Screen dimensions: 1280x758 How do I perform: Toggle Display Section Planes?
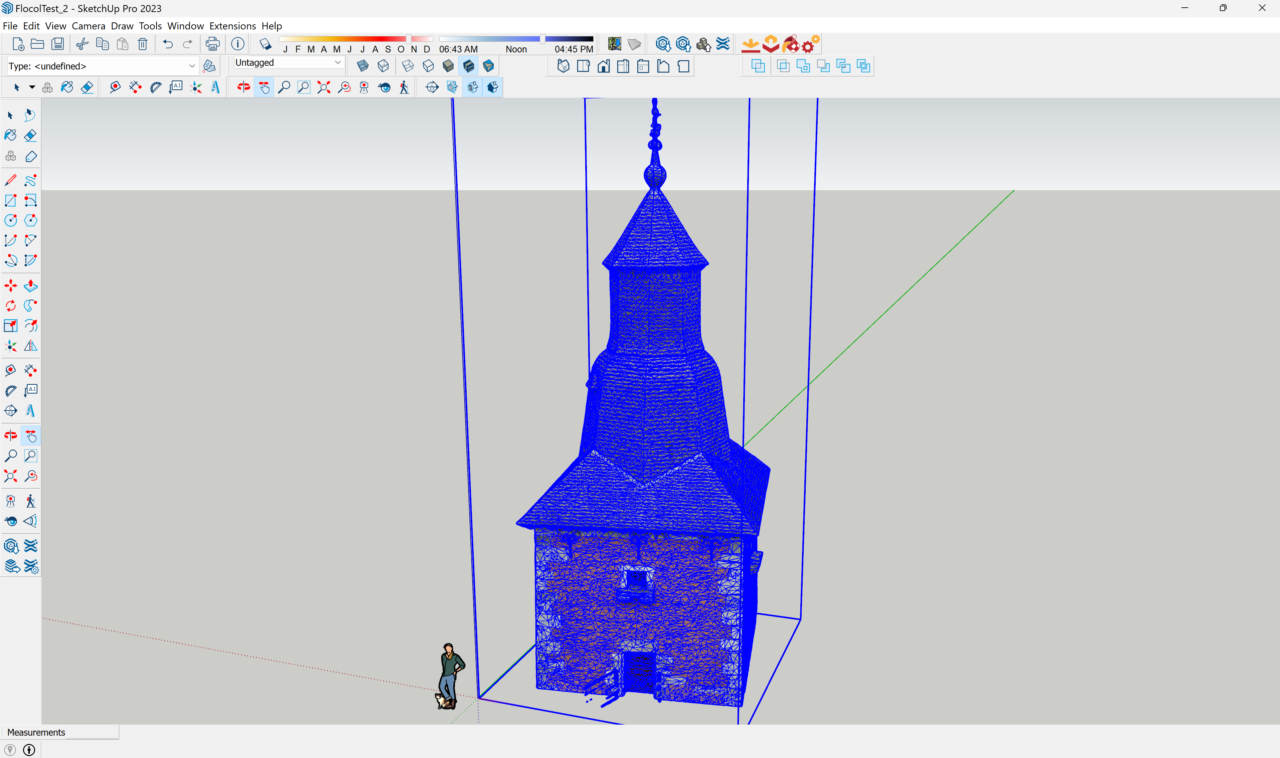coord(452,87)
